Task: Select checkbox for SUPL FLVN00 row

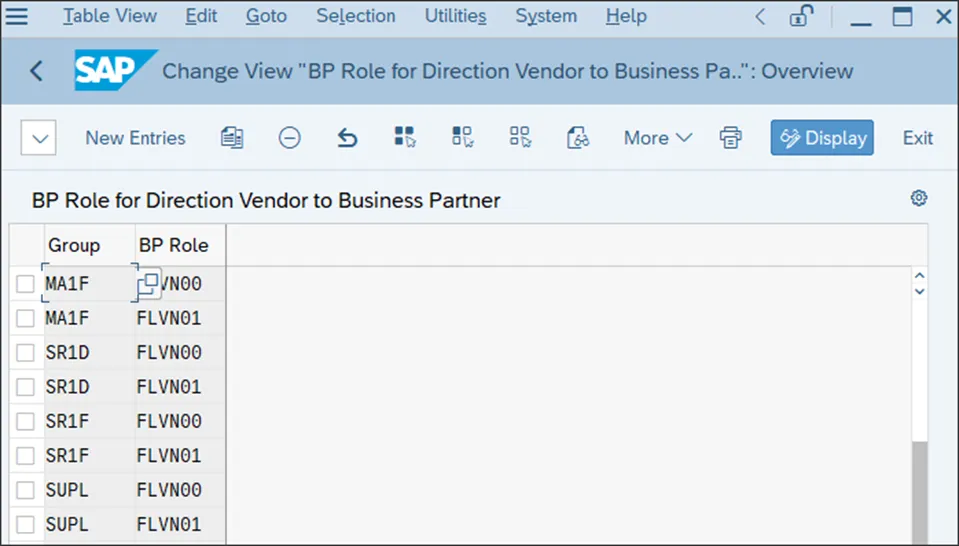Action: pyautogui.click(x=25, y=490)
